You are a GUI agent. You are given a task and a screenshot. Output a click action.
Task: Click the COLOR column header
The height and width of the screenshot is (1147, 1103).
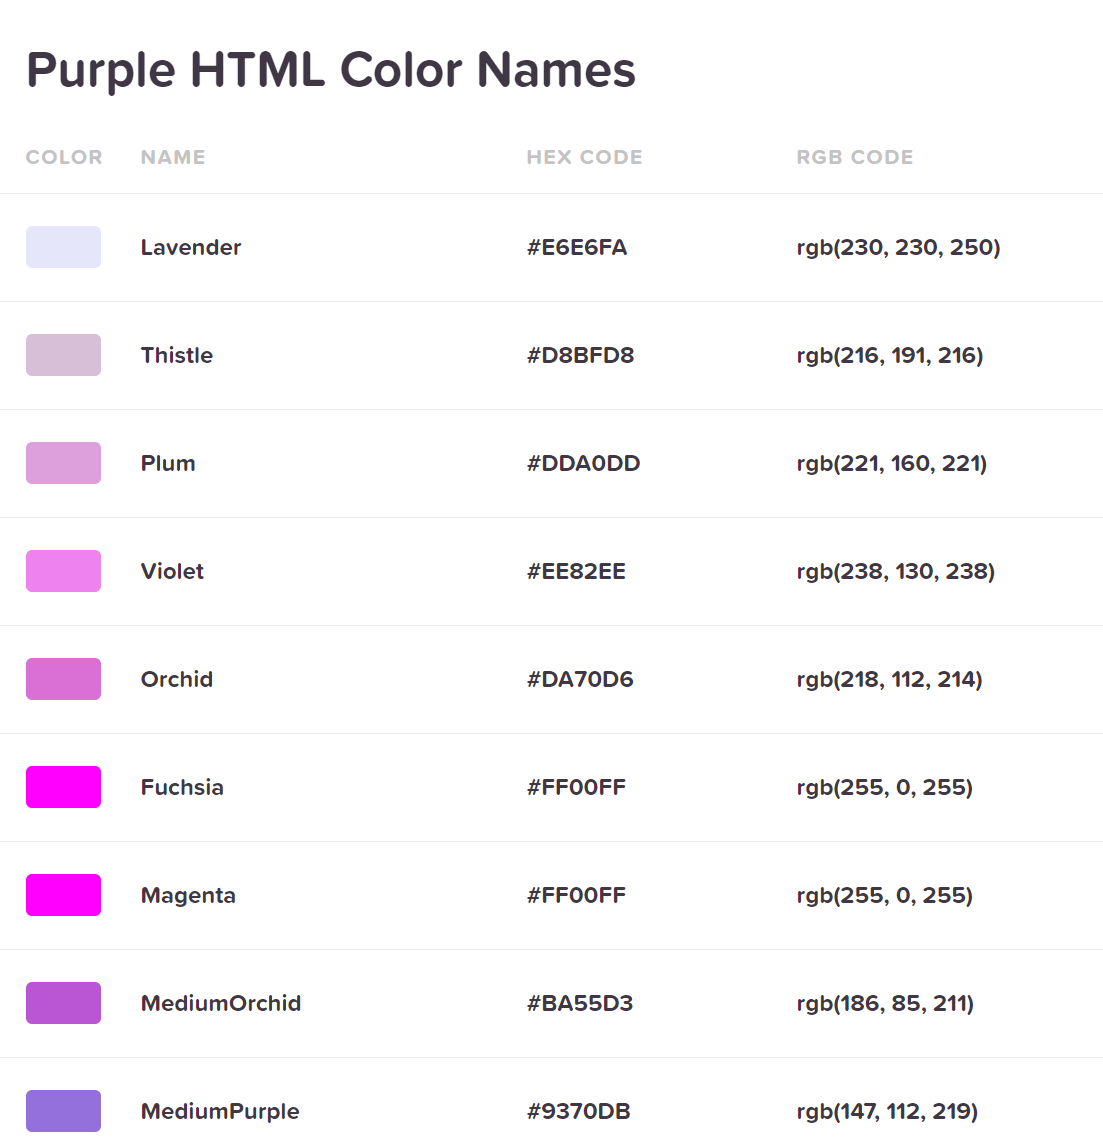click(64, 157)
